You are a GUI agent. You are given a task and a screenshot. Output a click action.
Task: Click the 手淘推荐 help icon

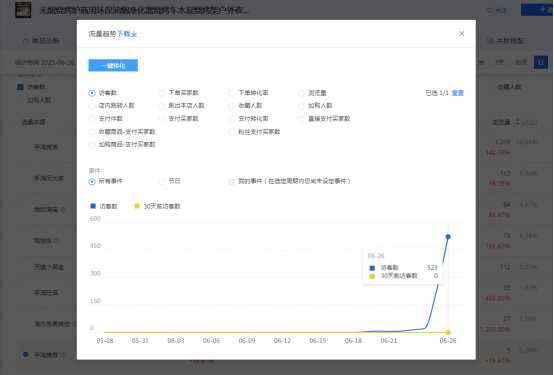coord(63,355)
